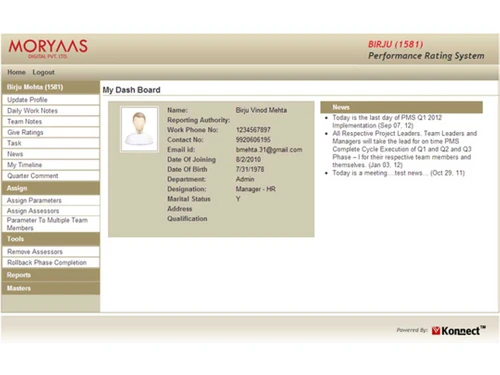This screenshot has width=500, height=375.
Task: Open Assign Parameters
Action: coord(51,200)
